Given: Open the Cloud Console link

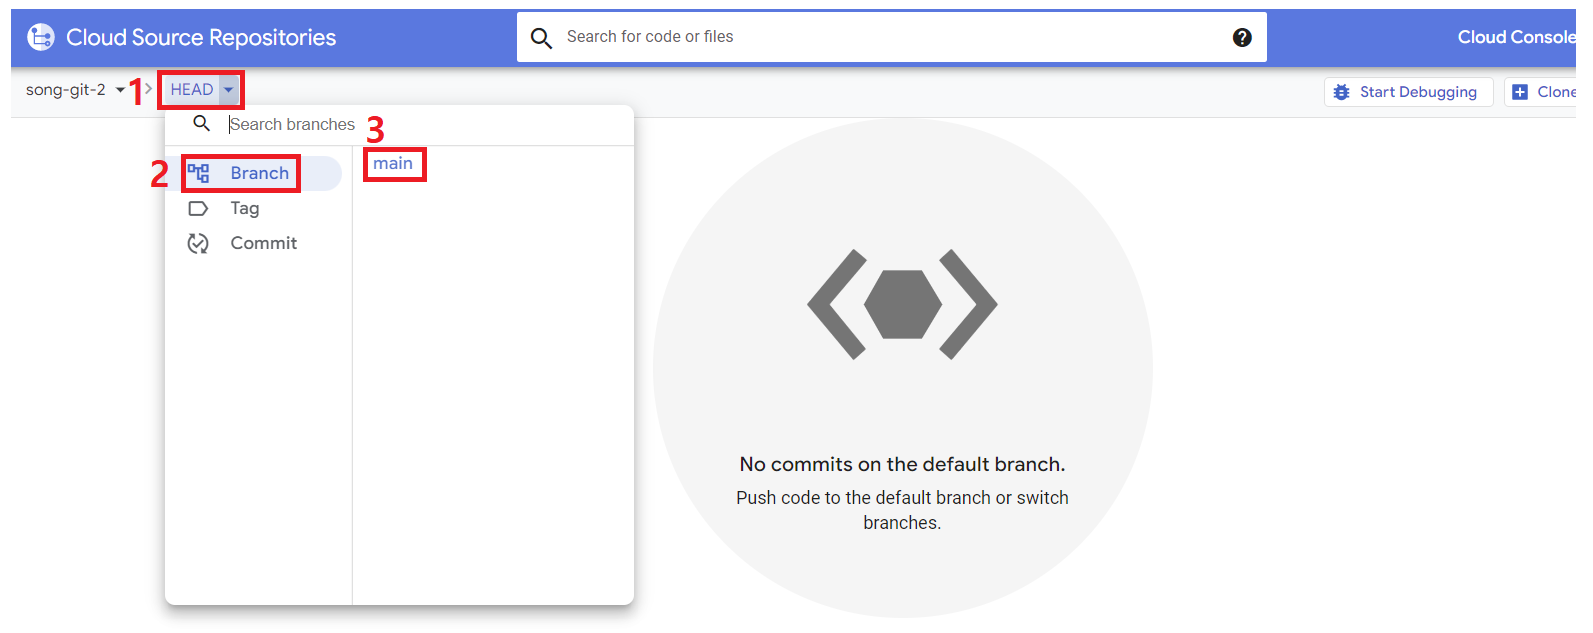Looking at the screenshot, I should click(1516, 37).
